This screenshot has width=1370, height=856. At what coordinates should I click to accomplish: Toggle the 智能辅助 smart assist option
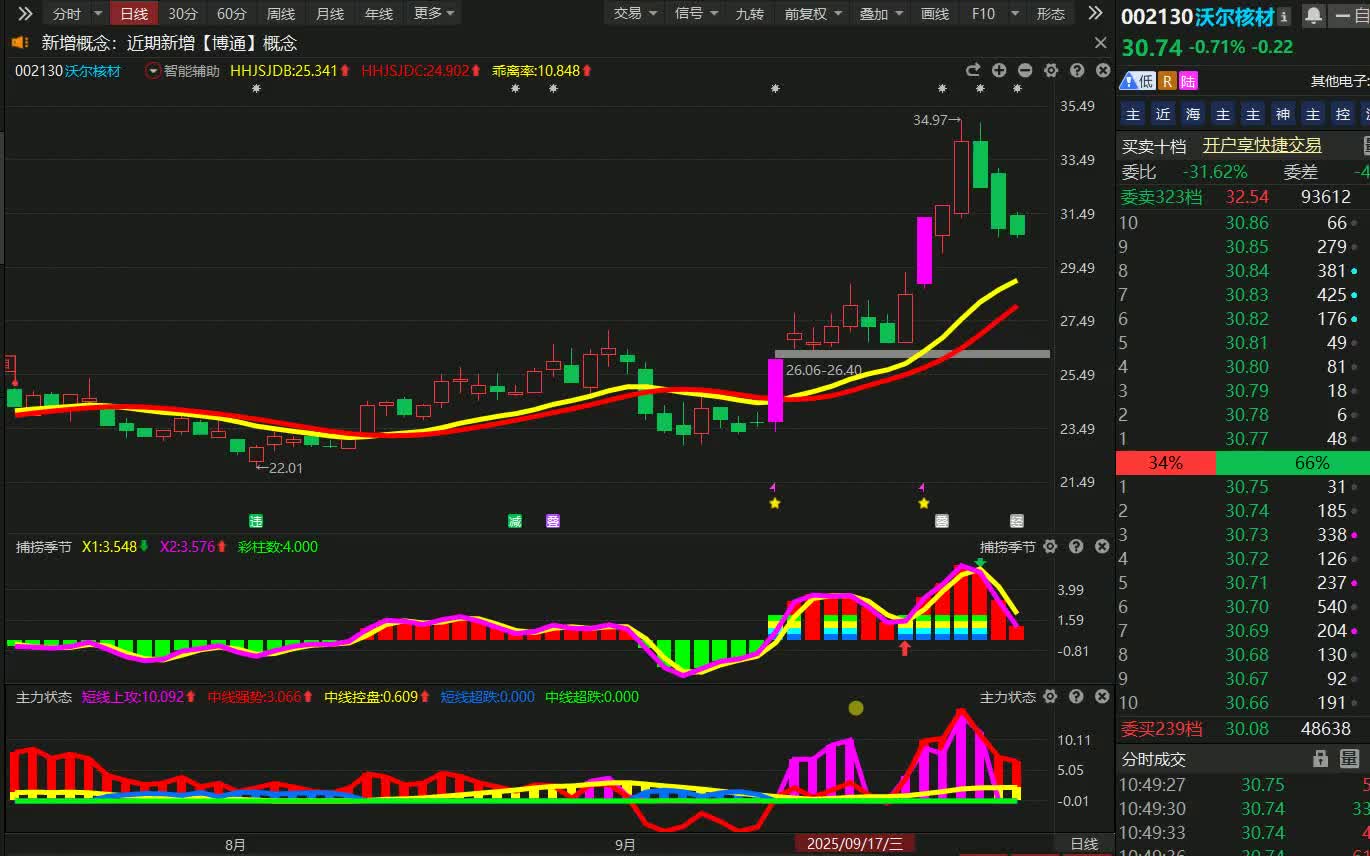point(182,71)
